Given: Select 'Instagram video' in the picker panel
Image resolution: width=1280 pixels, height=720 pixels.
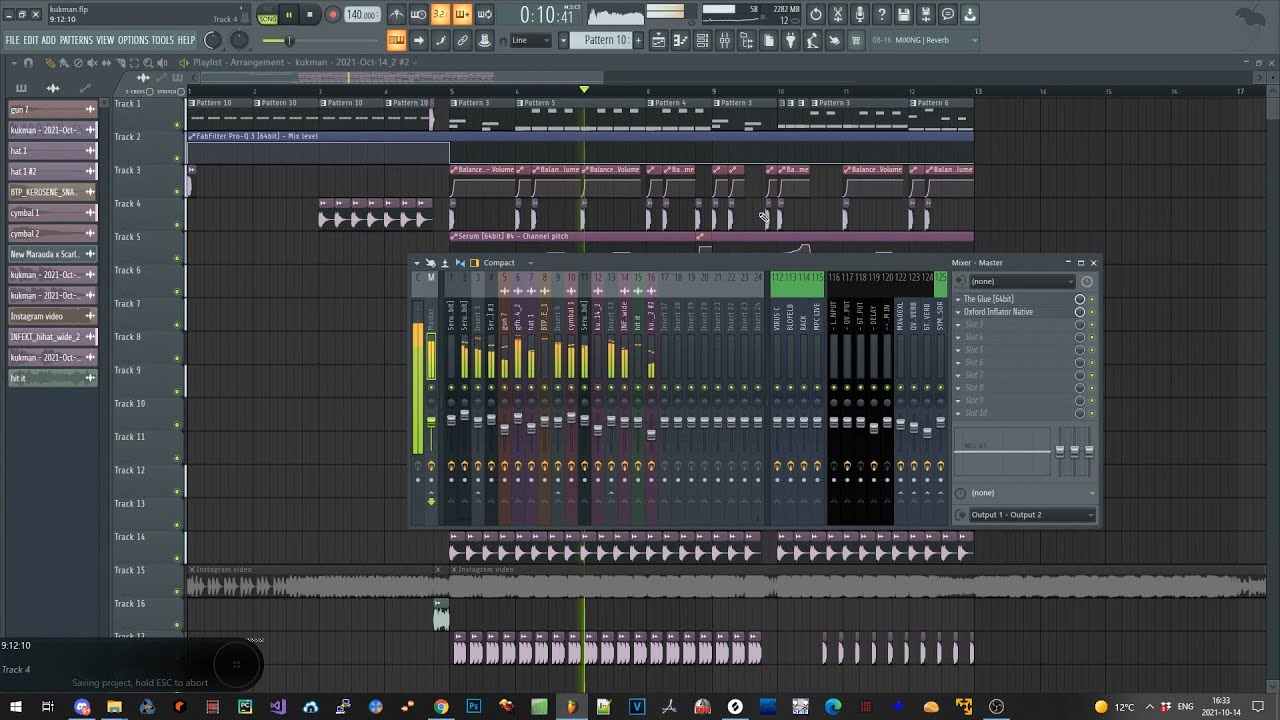Looking at the screenshot, I should pyautogui.click(x=52, y=316).
